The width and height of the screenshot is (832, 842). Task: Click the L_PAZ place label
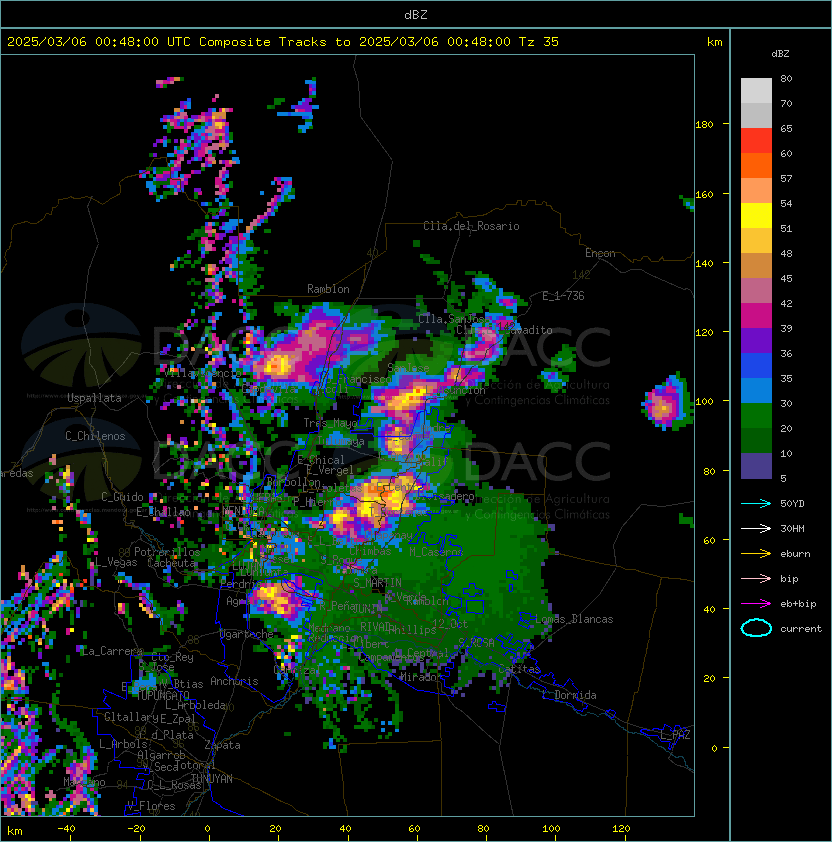click(x=675, y=735)
